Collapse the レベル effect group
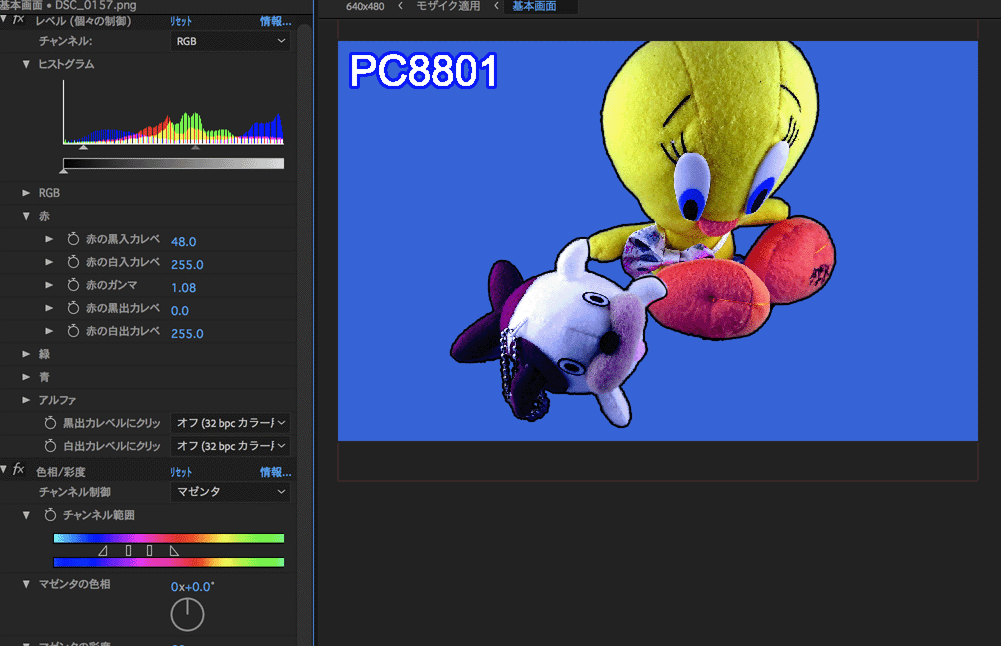 pyautogui.click(x=4, y=20)
